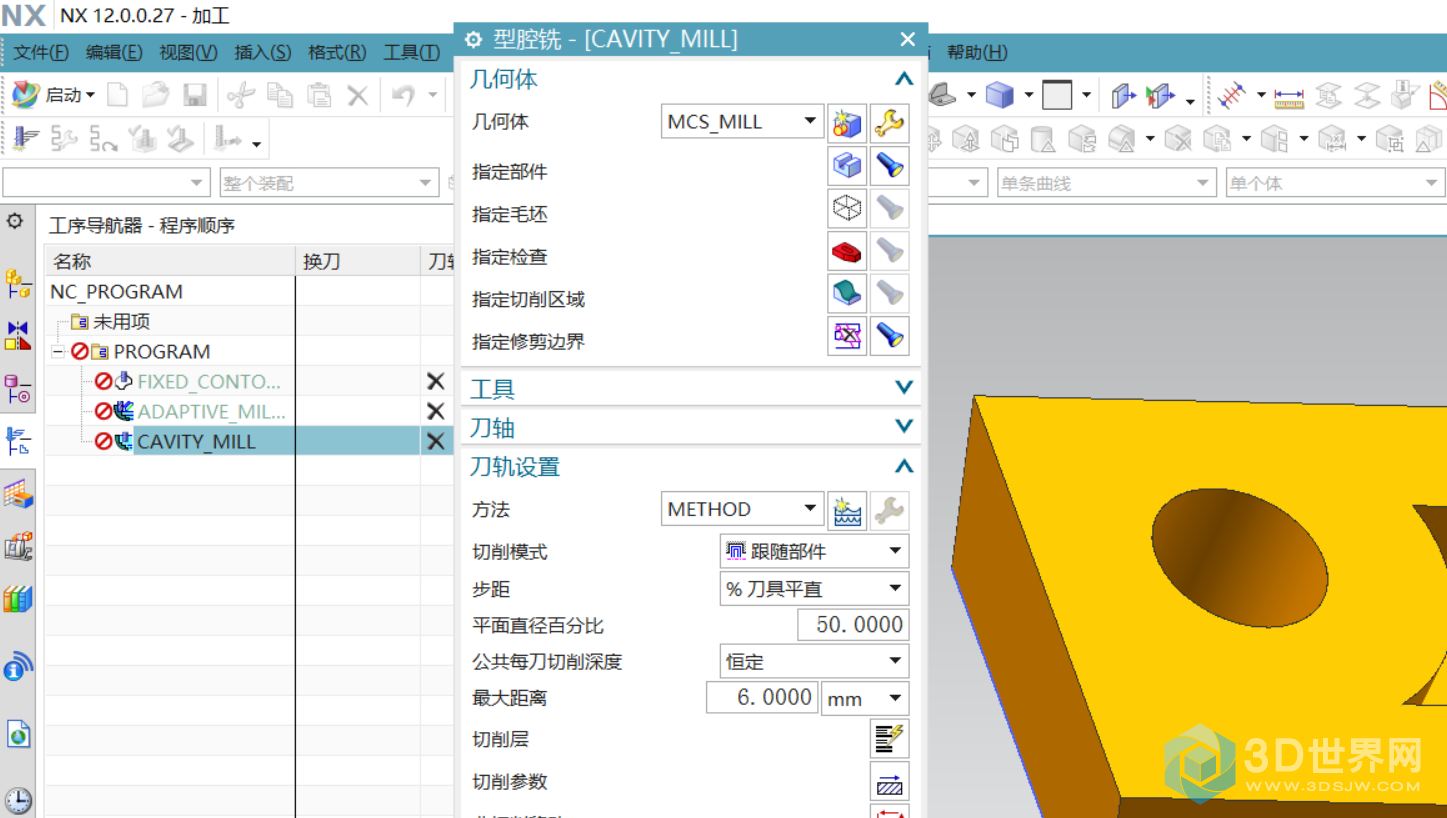
Task: Click the Specify Part (指定部件) select icon
Action: coord(848,166)
